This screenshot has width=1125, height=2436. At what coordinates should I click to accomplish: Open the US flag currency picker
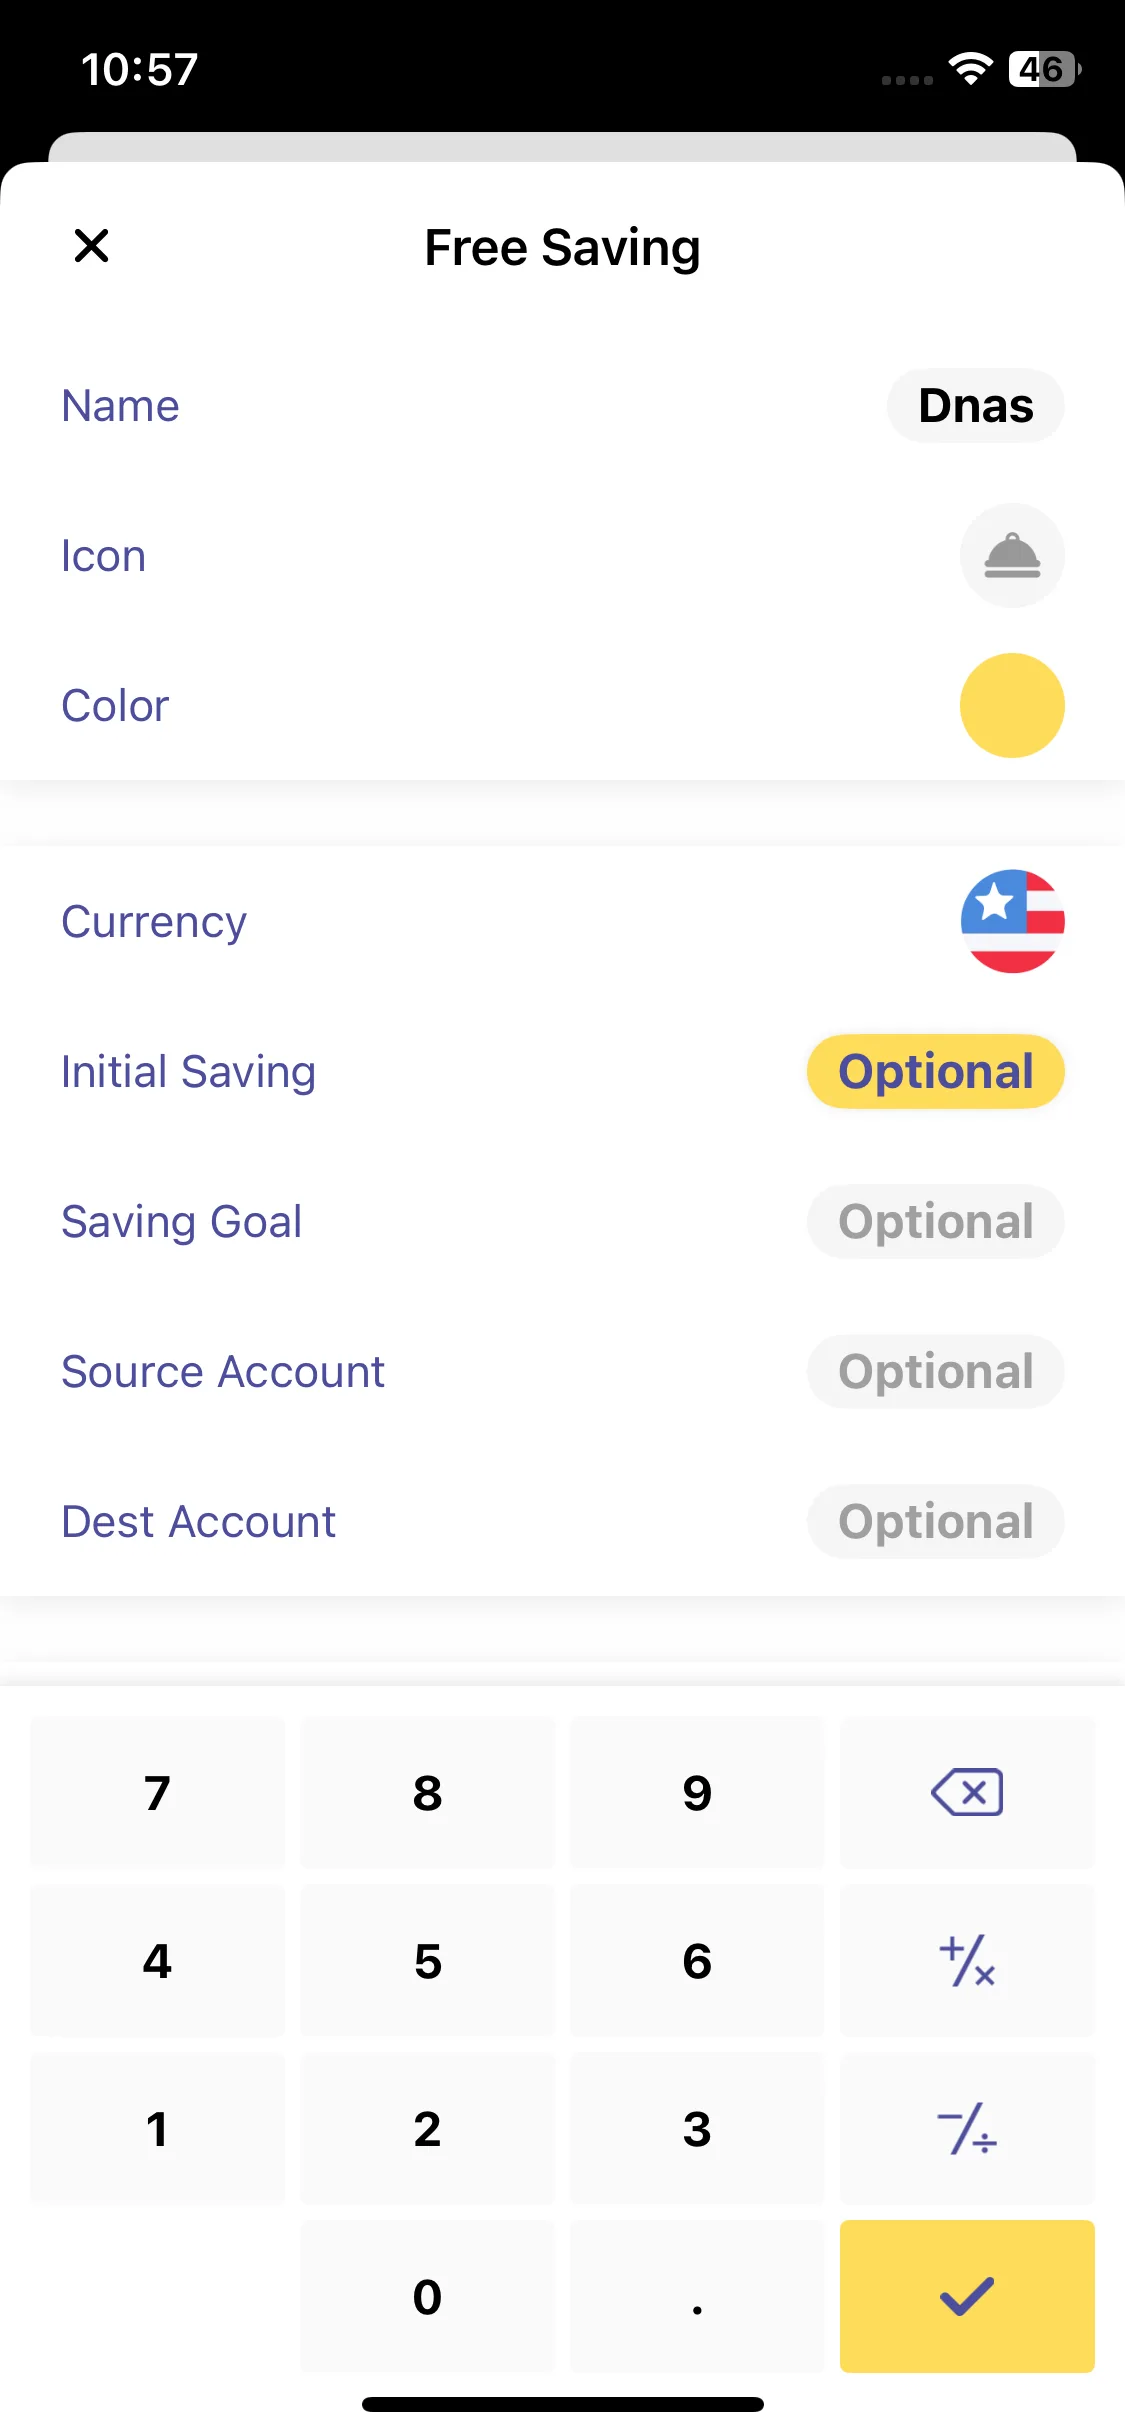(x=1011, y=921)
